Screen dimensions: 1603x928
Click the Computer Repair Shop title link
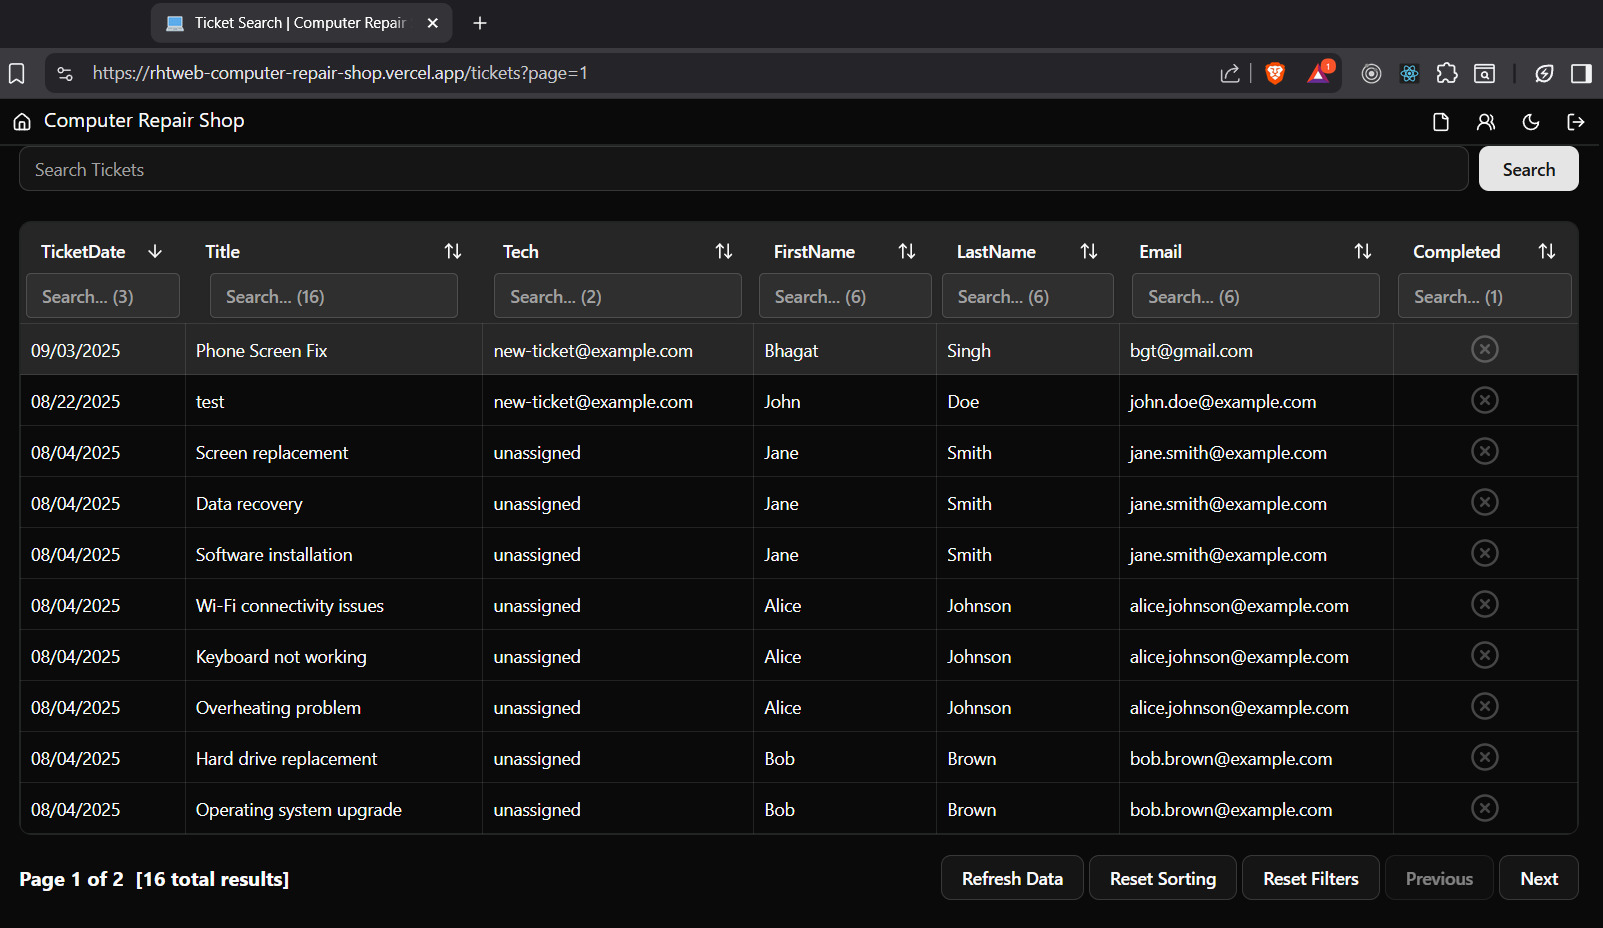point(144,121)
